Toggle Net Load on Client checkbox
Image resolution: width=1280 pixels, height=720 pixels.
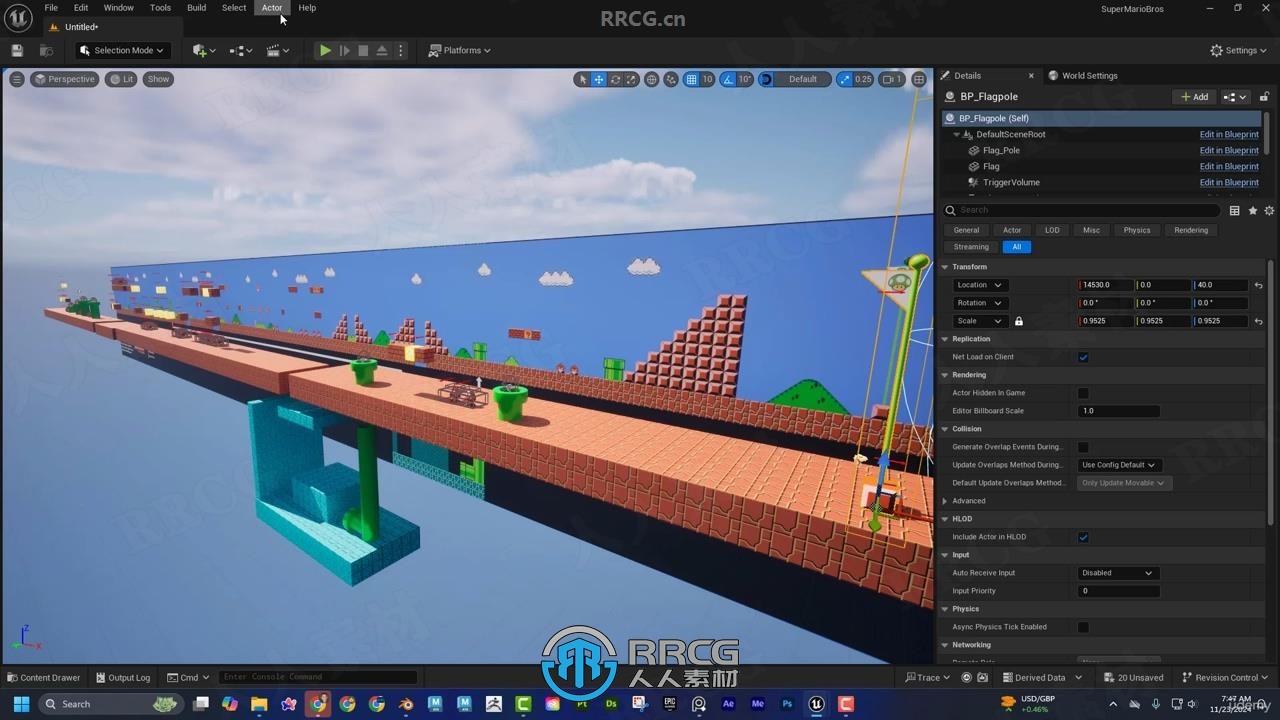click(x=1083, y=357)
